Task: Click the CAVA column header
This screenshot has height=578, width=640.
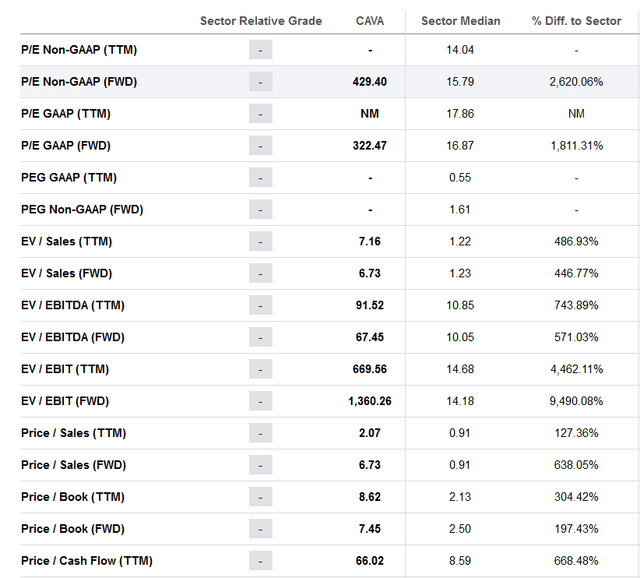Action: tap(370, 21)
